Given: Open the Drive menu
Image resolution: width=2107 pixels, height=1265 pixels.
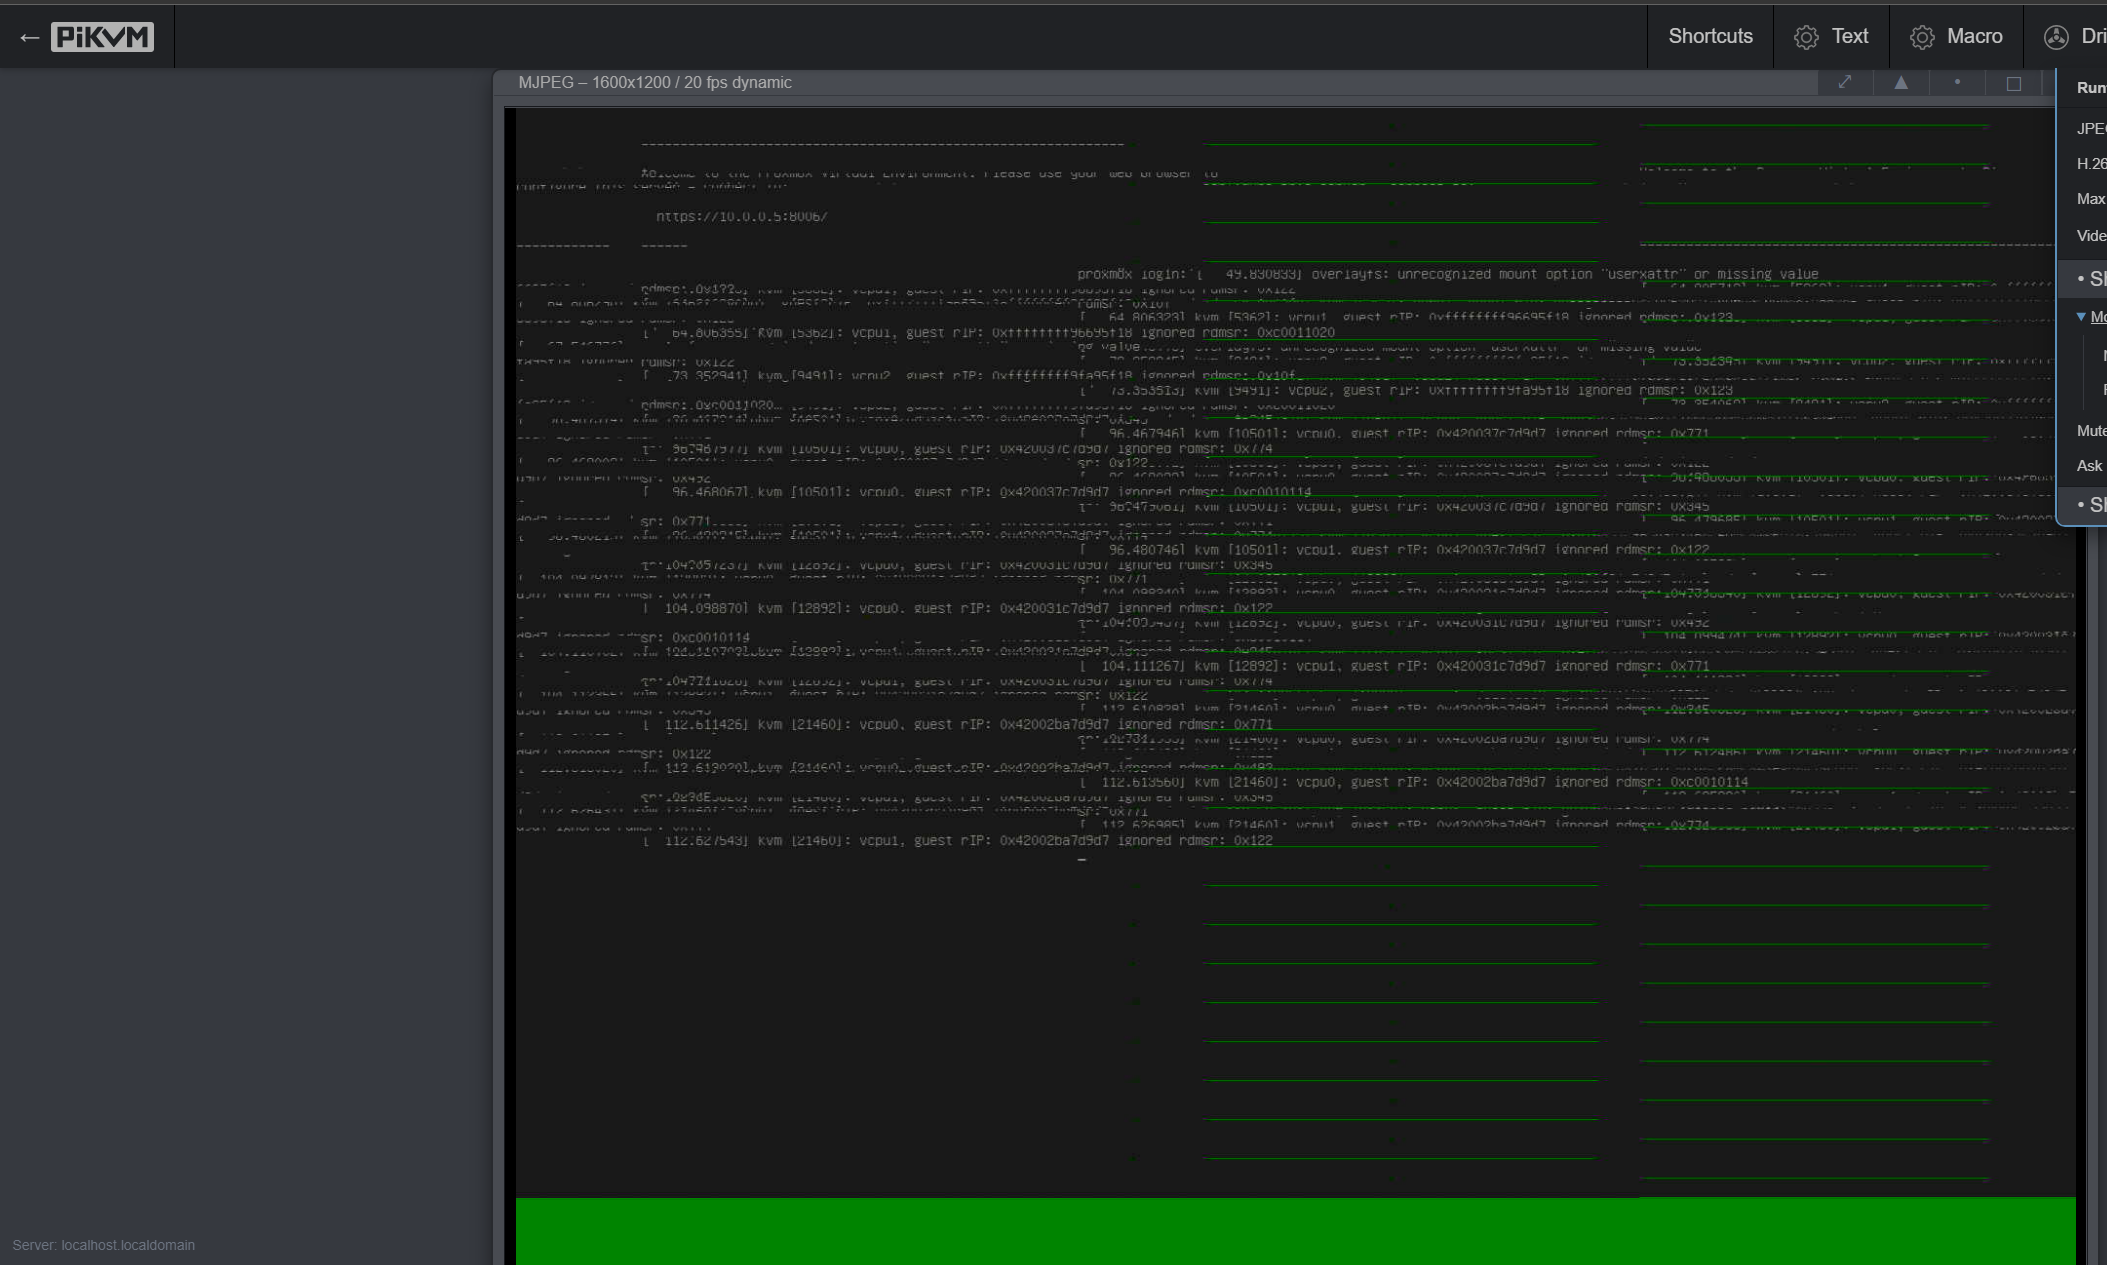Looking at the screenshot, I should click(x=2075, y=37).
